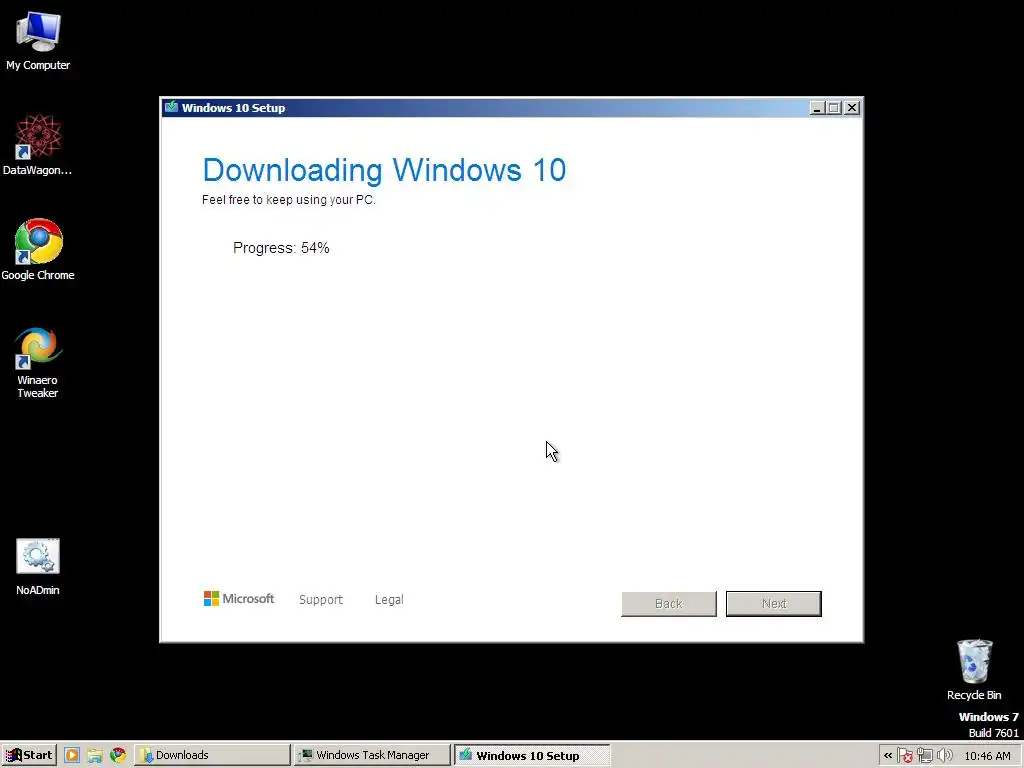Close the Windows 10 Setup window
1024x768 pixels.
click(x=852, y=108)
